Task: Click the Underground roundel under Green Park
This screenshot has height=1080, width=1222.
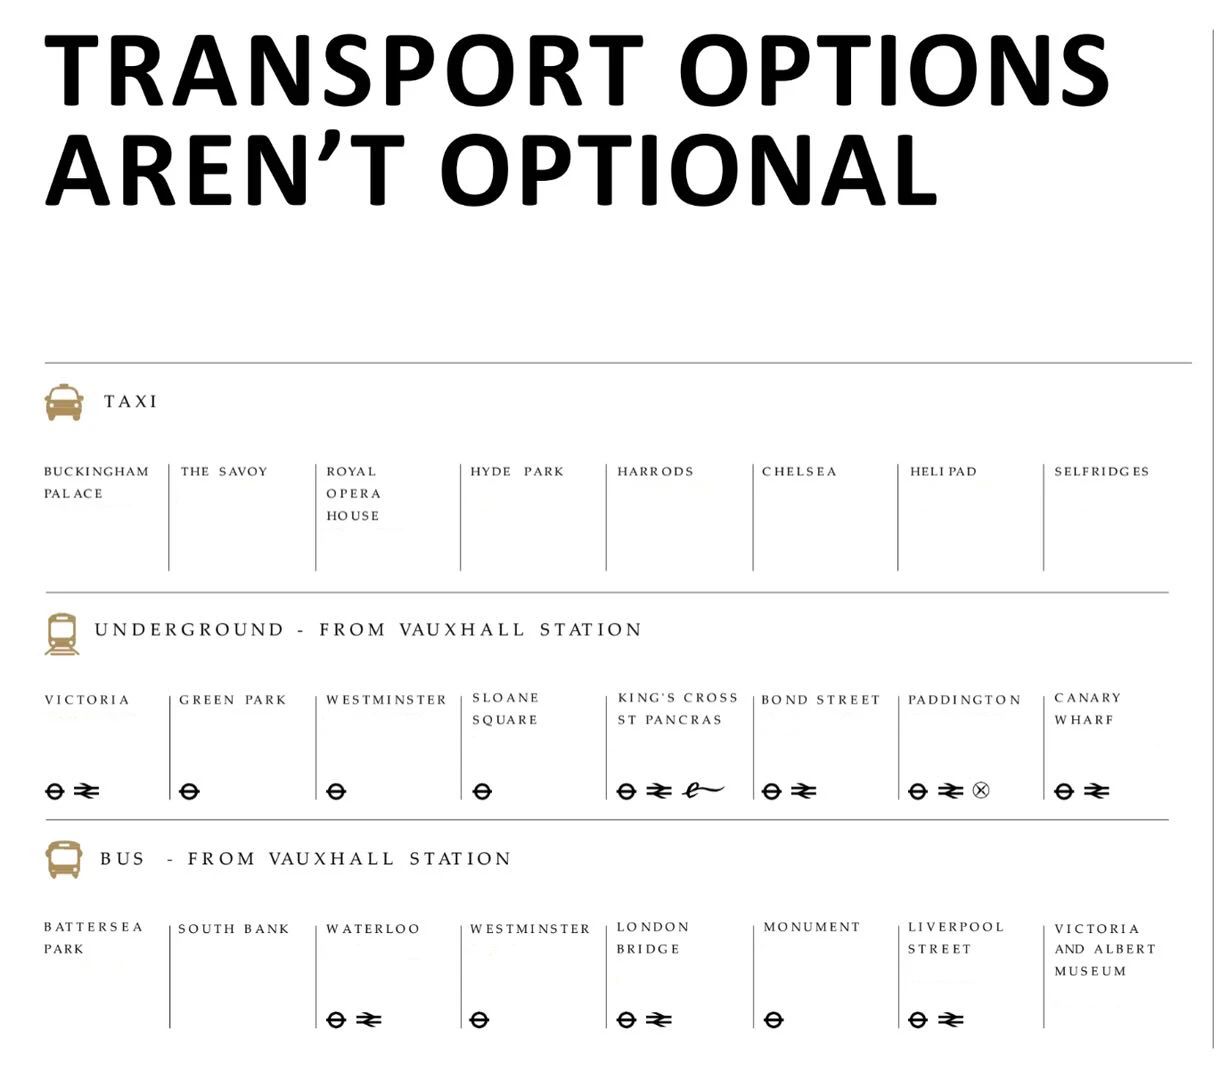Action: click(189, 791)
